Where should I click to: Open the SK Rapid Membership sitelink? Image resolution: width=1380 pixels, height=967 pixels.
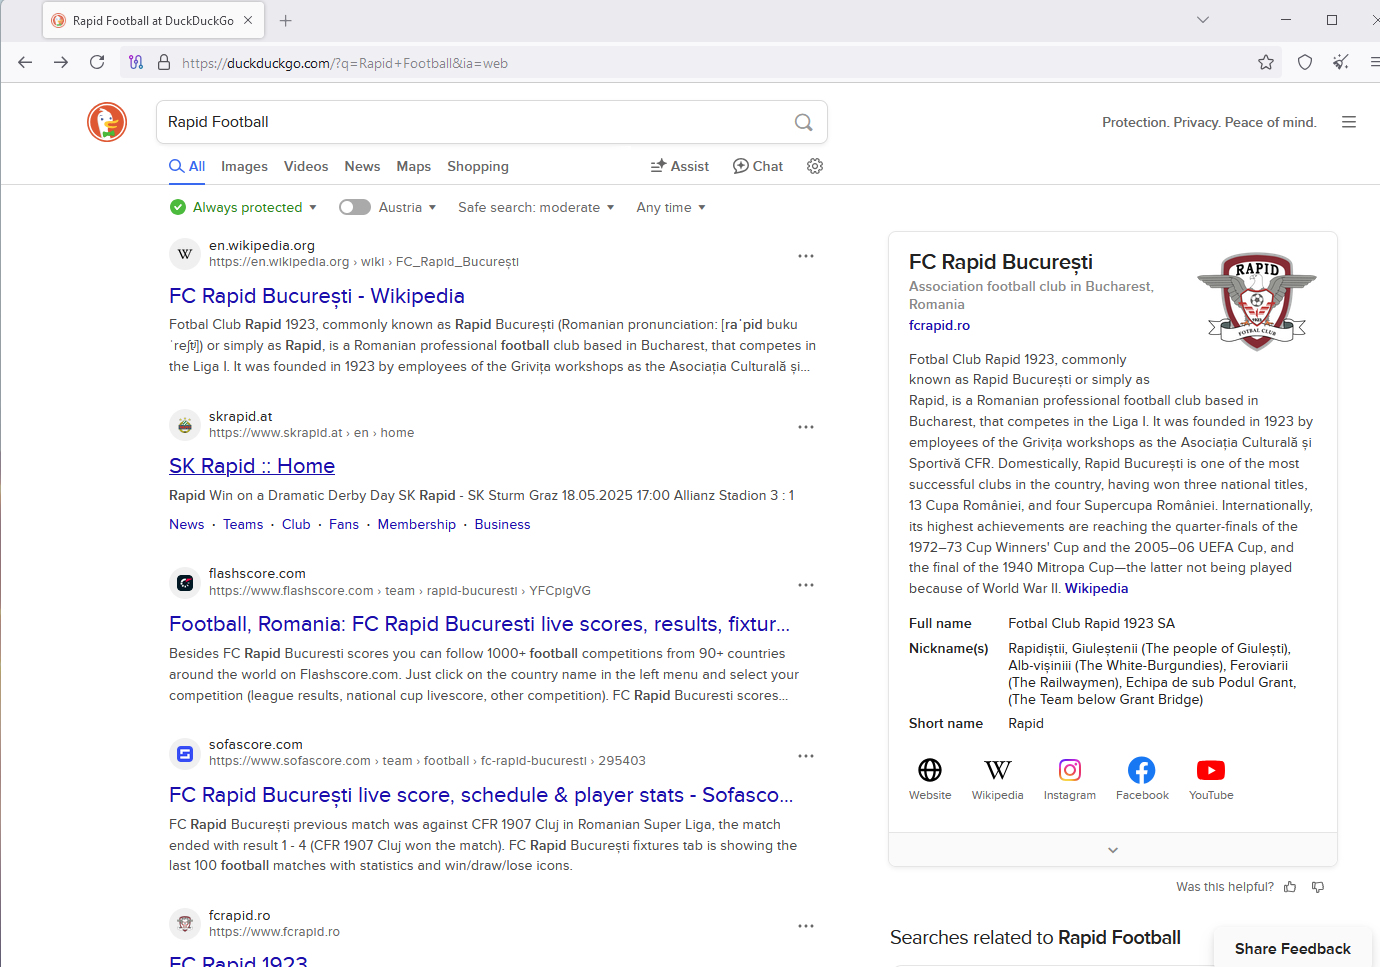click(x=417, y=524)
